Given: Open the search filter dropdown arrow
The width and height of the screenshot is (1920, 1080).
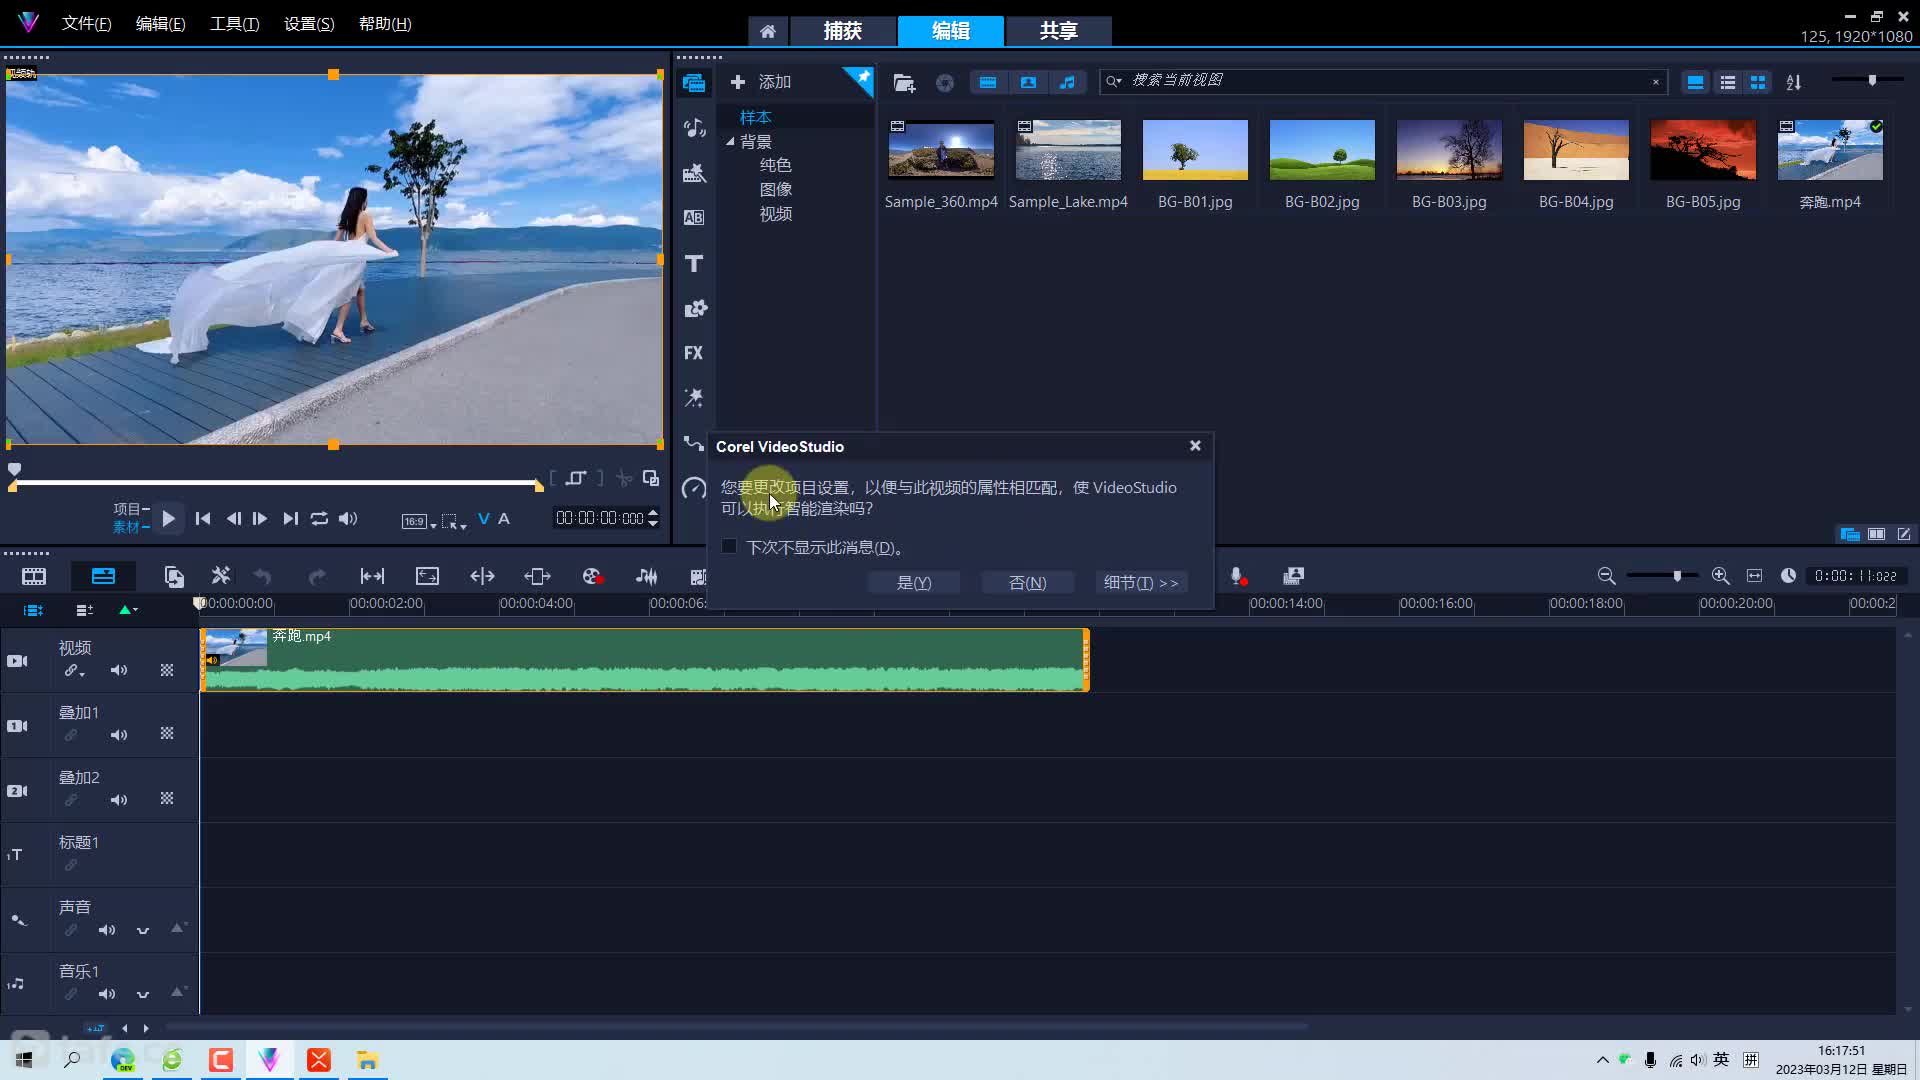Looking at the screenshot, I should click(x=1113, y=81).
